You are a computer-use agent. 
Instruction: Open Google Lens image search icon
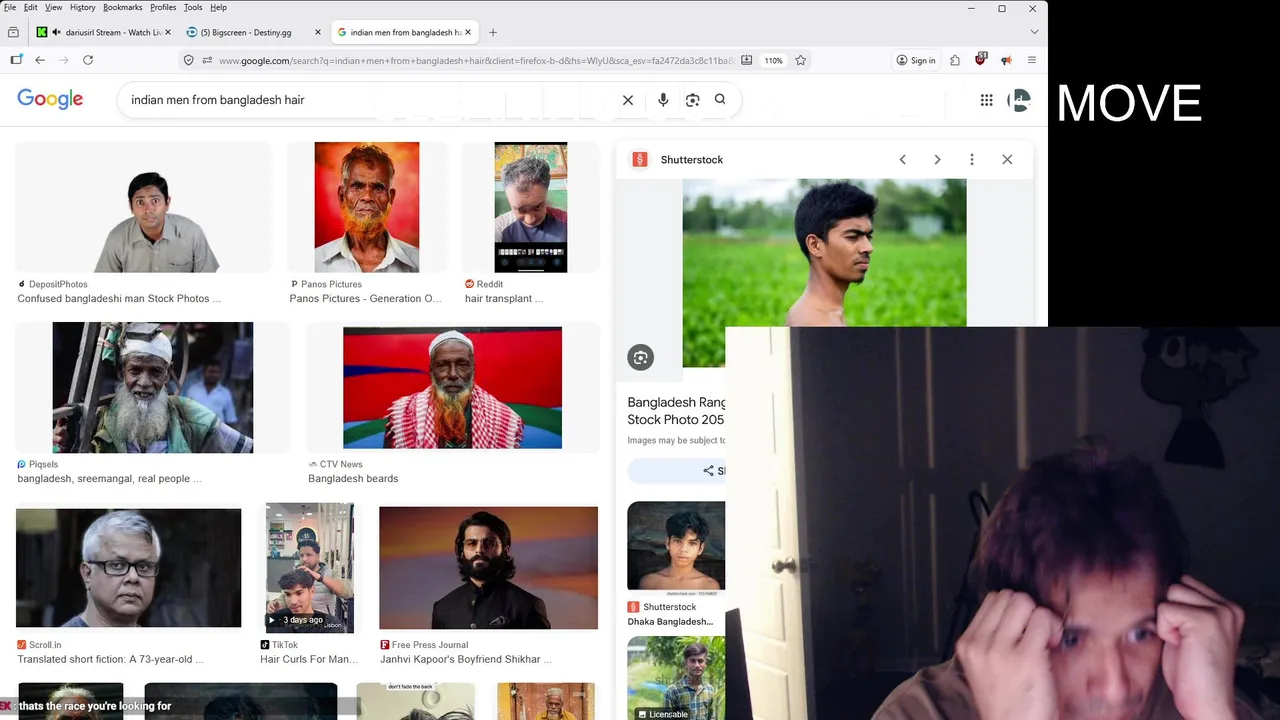(692, 100)
